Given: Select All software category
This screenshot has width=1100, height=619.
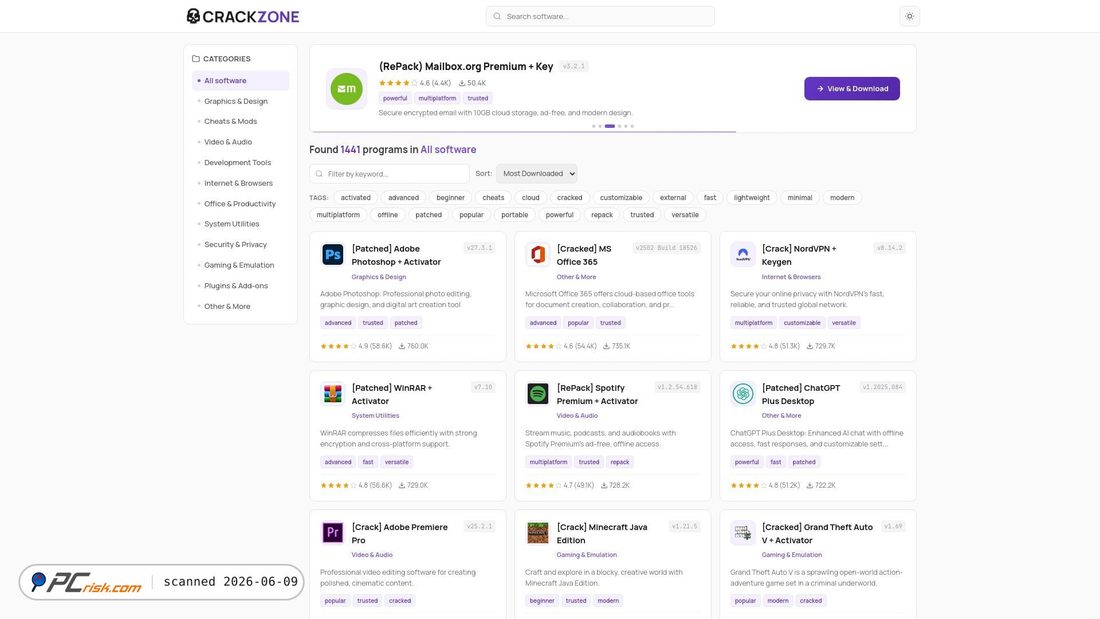Looking at the screenshot, I should click(x=241, y=81).
